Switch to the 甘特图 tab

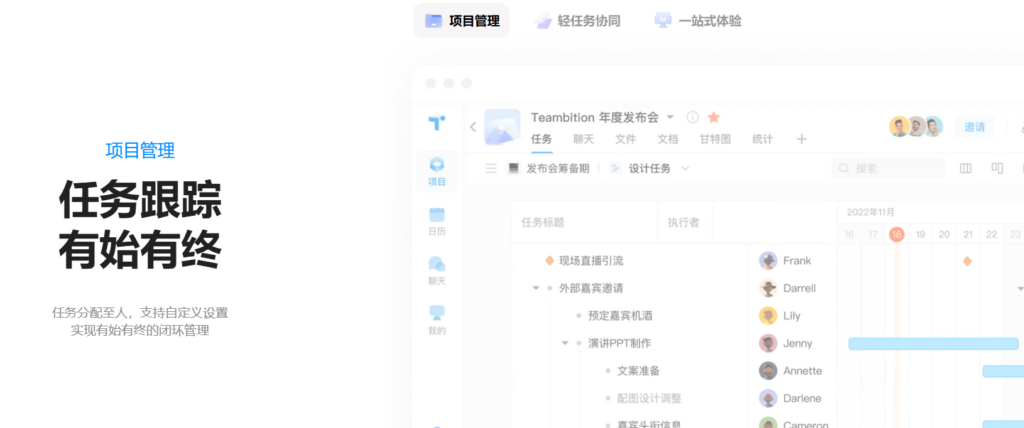715,139
